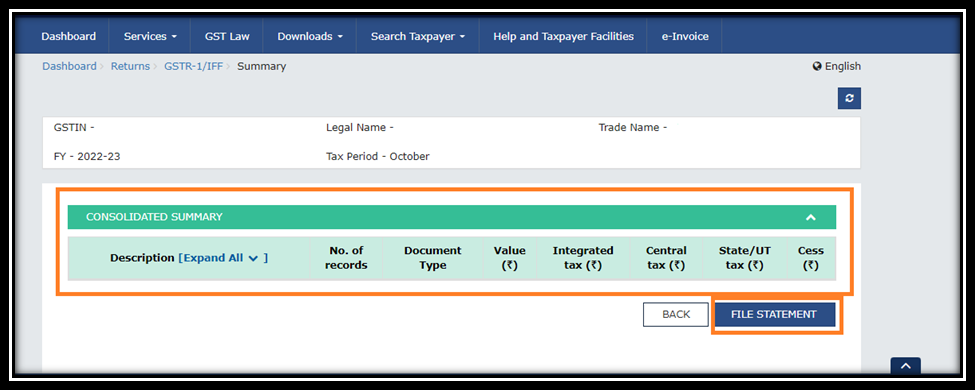This screenshot has width=975, height=390.
Task: Click the Integrated tax column header
Action: point(583,258)
